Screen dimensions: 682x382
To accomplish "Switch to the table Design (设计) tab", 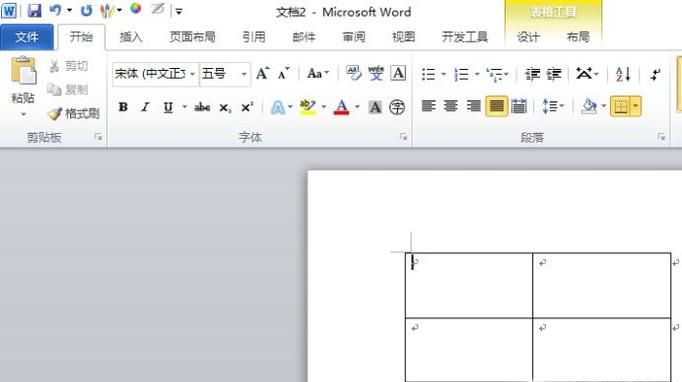I will click(528, 37).
